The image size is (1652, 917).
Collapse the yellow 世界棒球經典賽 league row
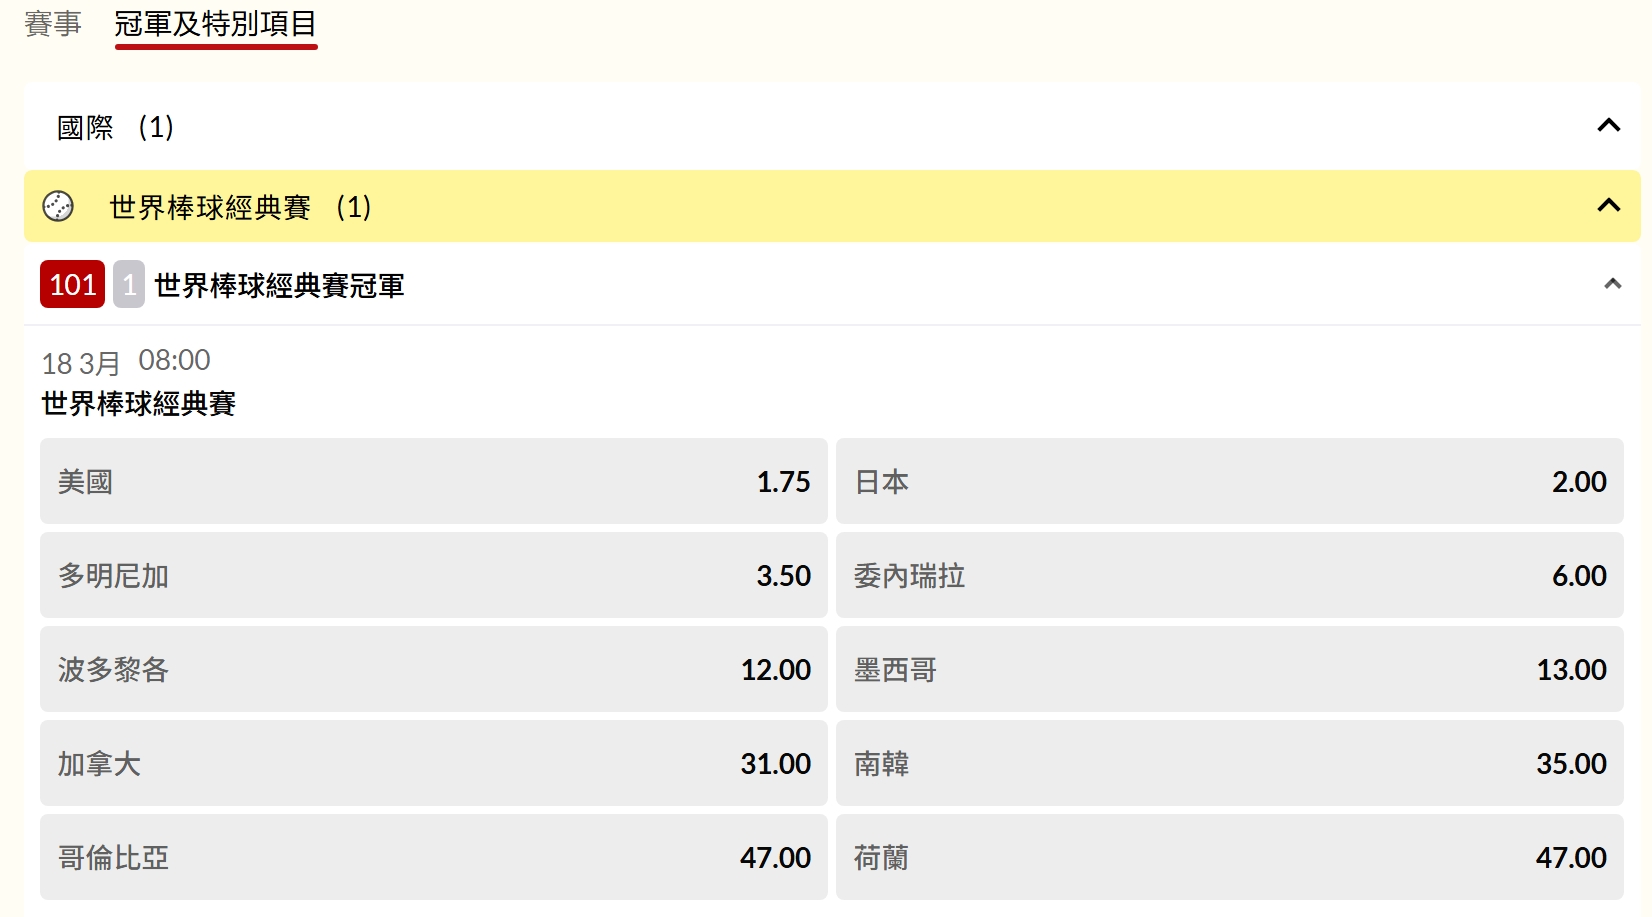[1608, 206]
